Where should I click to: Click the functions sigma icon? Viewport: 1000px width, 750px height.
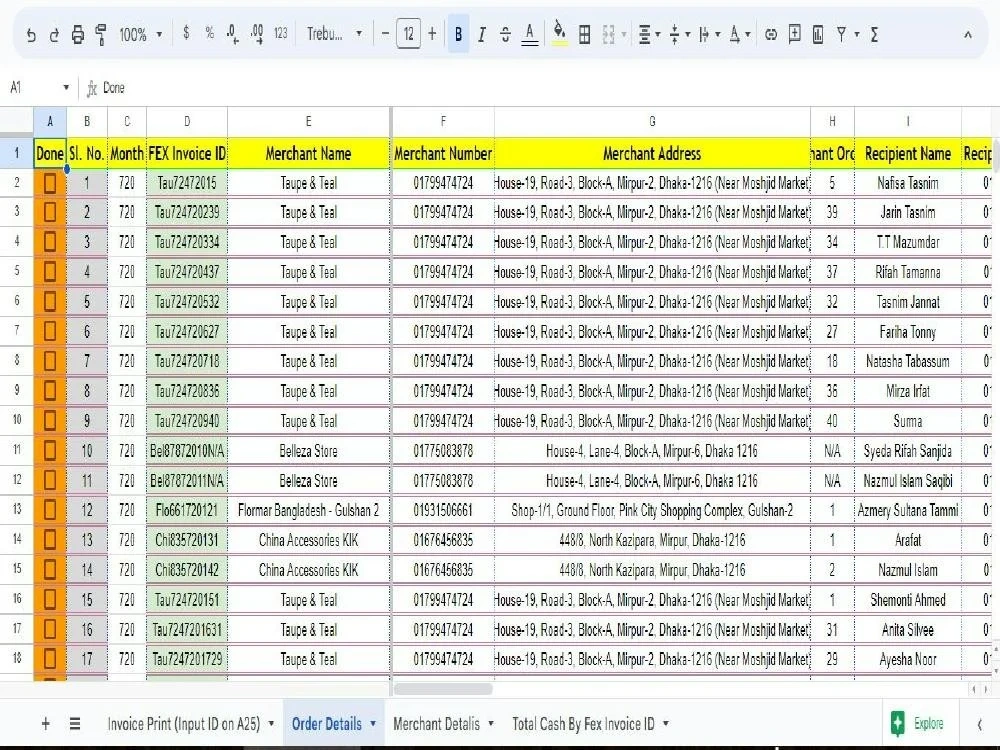click(874, 34)
